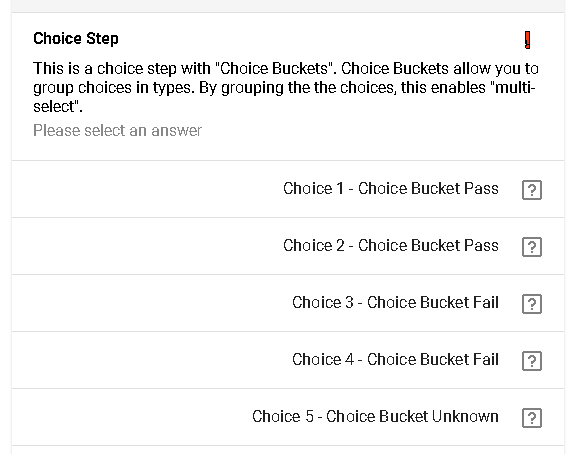Select Choice 5 - Choice Bucket Unknown
Image resolution: width=576 pixels, height=454 pixels.
point(375,416)
